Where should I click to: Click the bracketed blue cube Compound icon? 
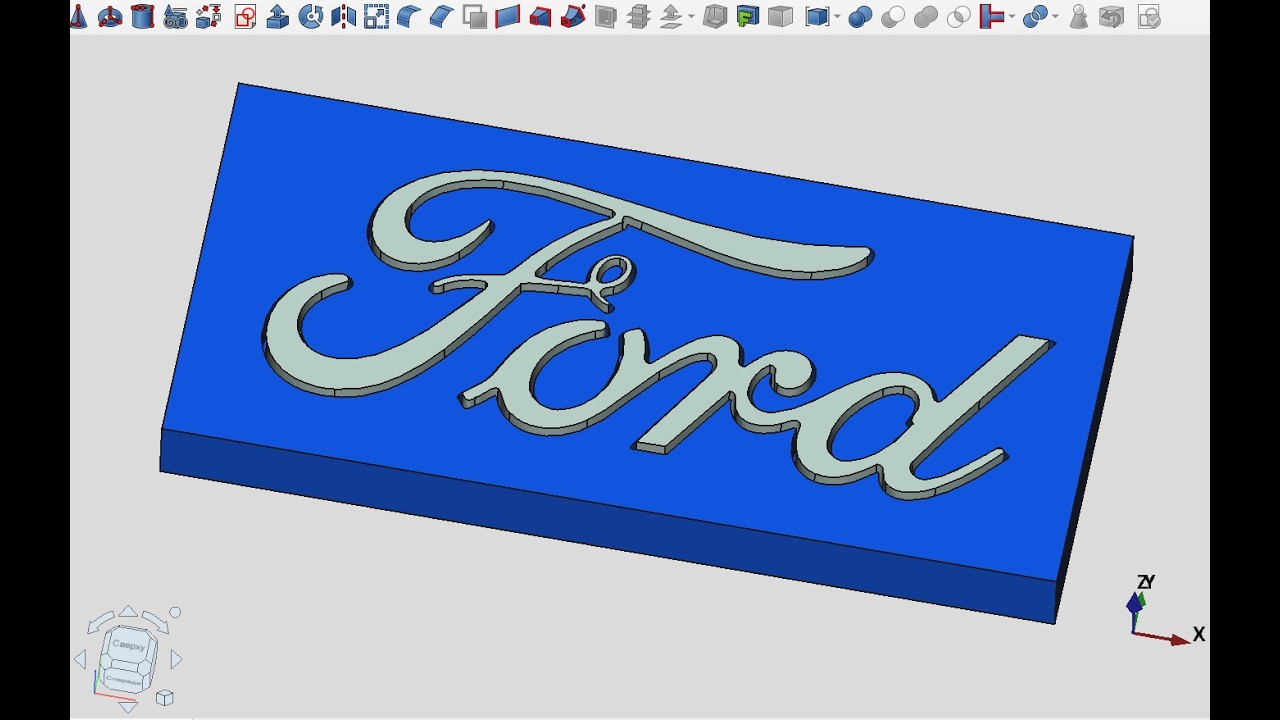(x=816, y=17)
